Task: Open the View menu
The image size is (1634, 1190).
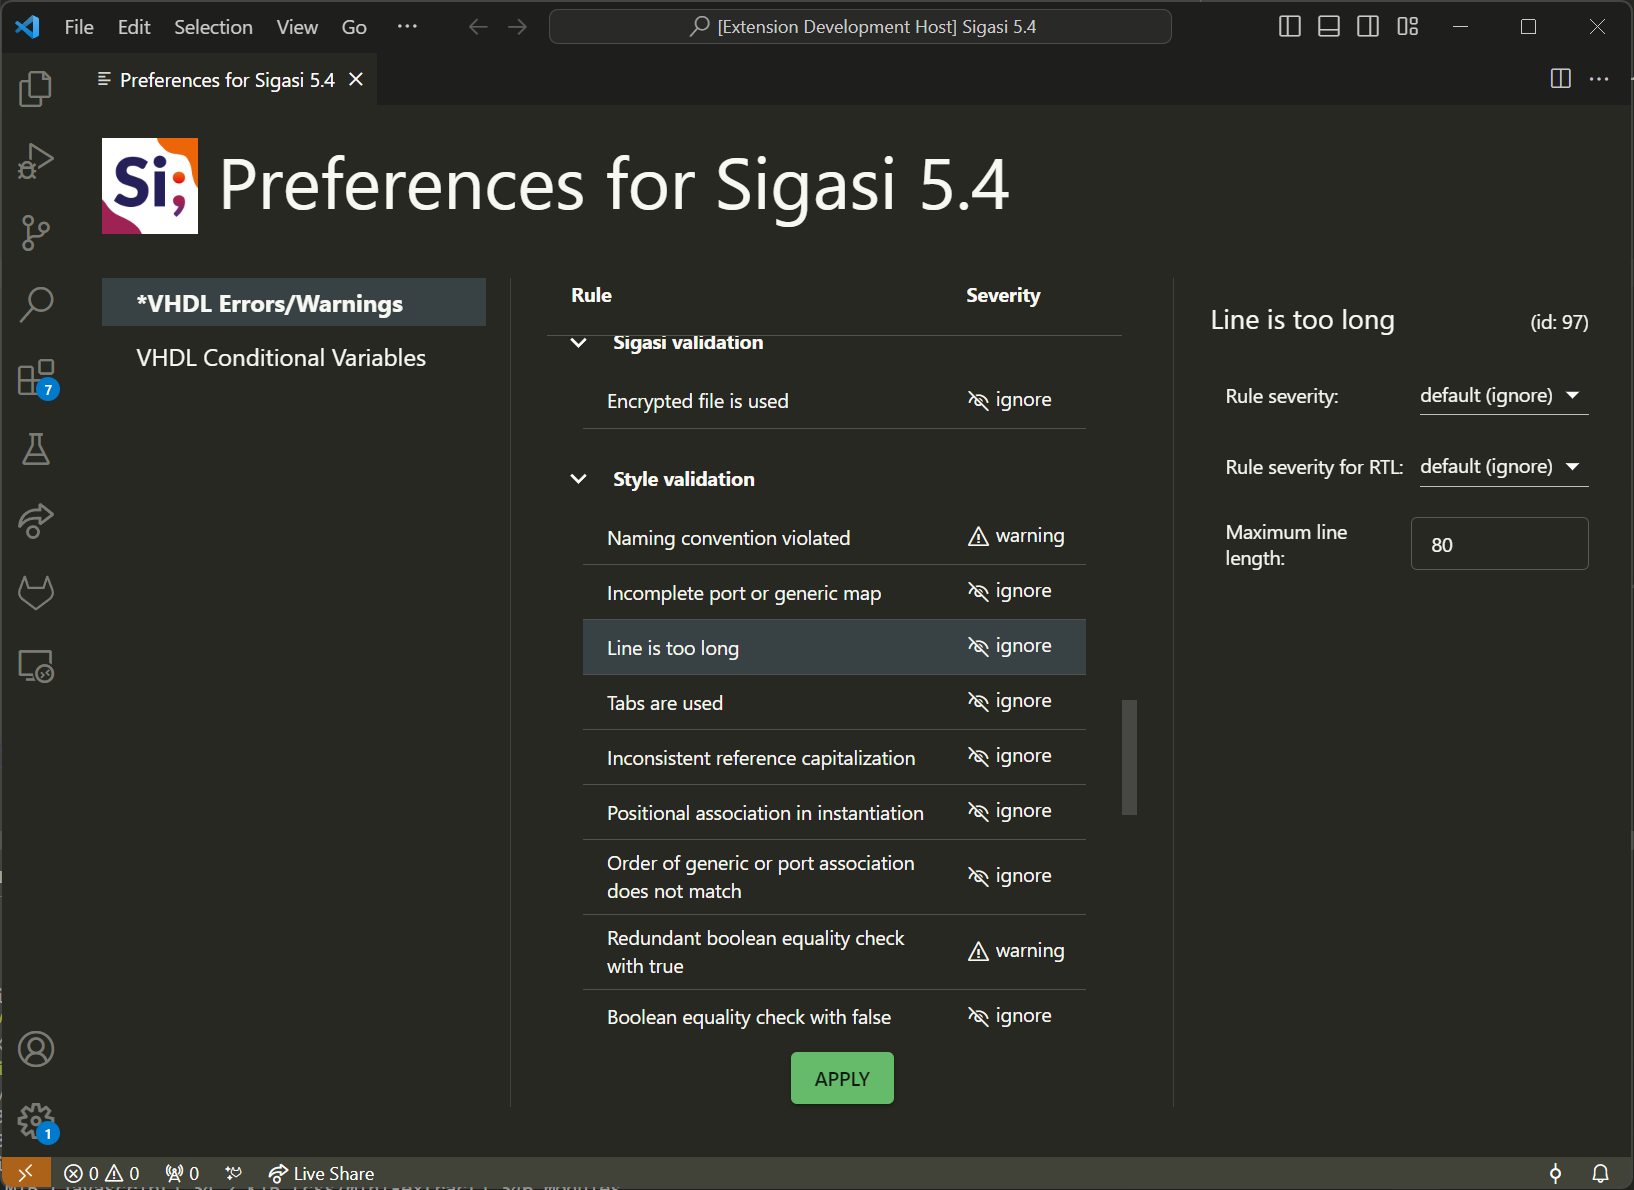Action: point(297,27)
